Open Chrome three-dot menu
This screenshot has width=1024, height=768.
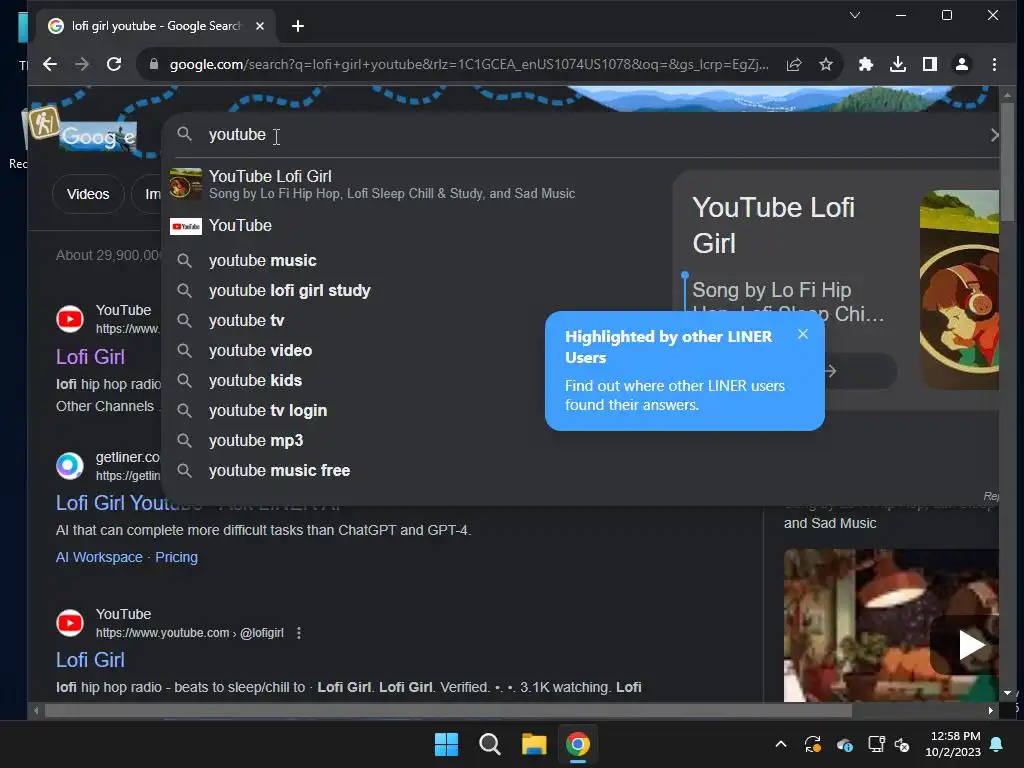coord(994,64)
